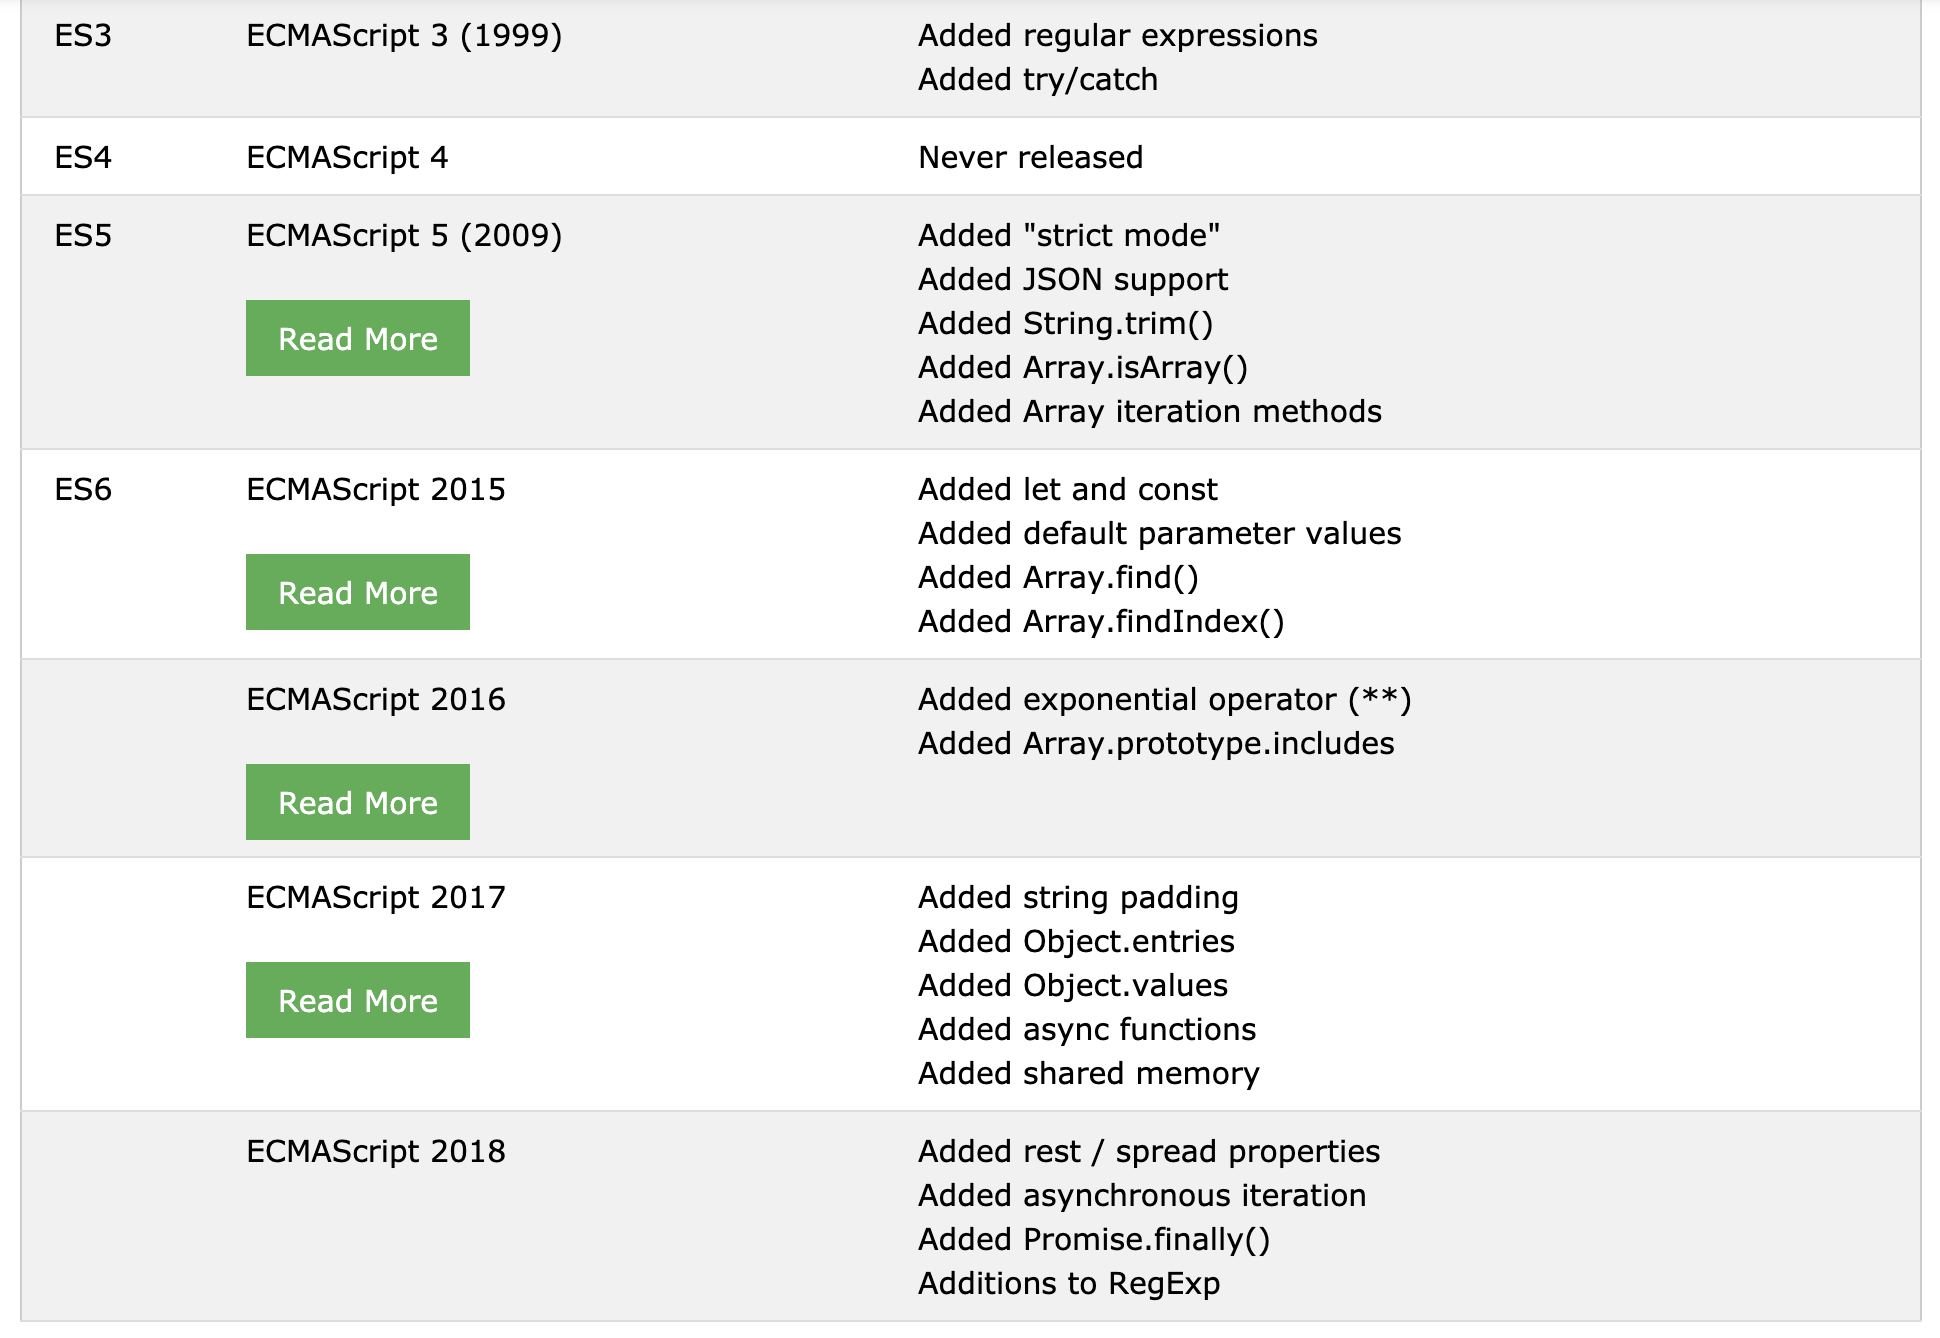Click the ES5 version cell

coord(83,236)
